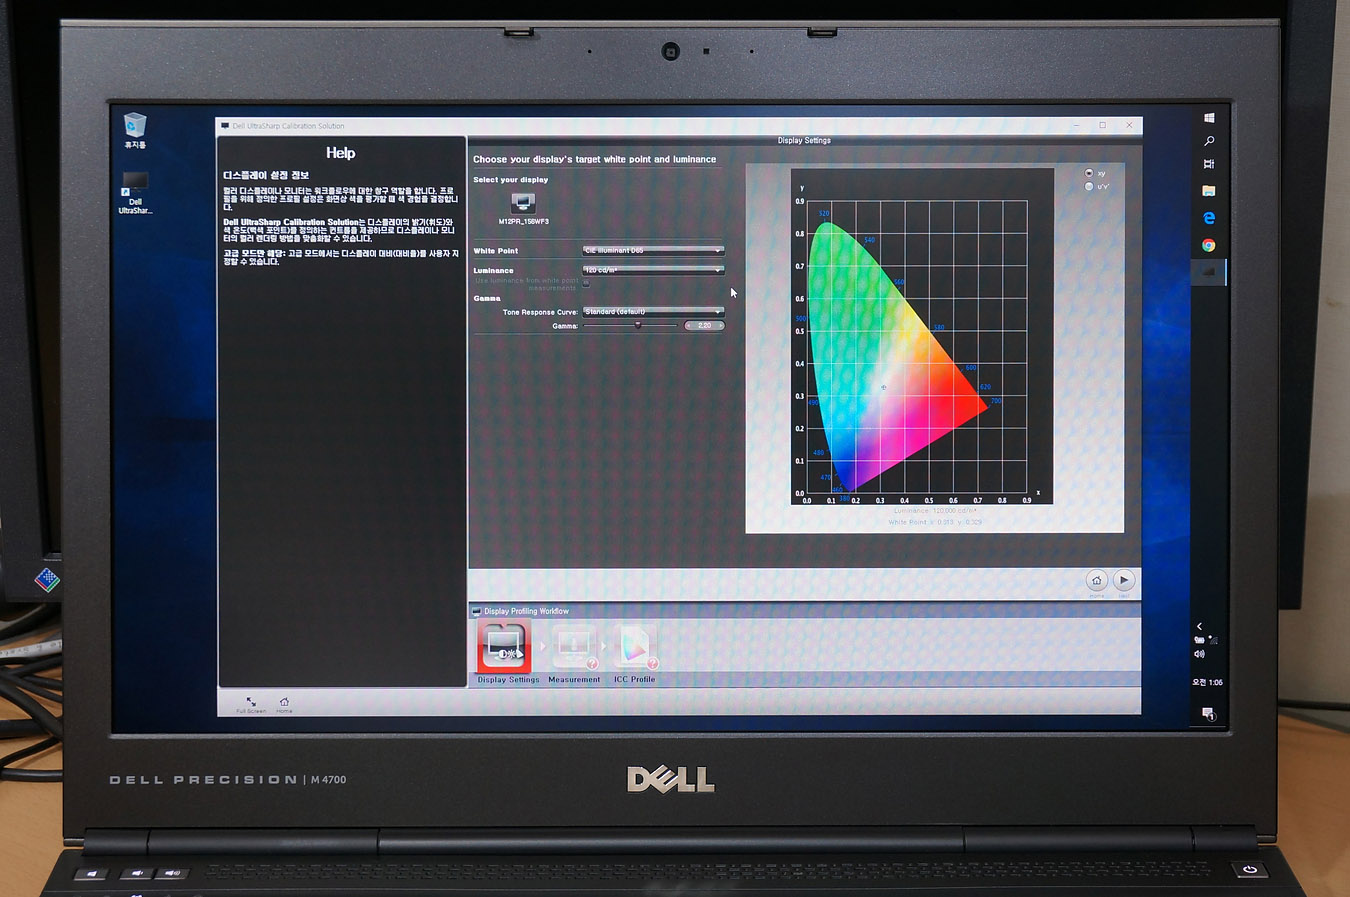
Task: Open the volume control in the tray
Action: coord(1199,654)
